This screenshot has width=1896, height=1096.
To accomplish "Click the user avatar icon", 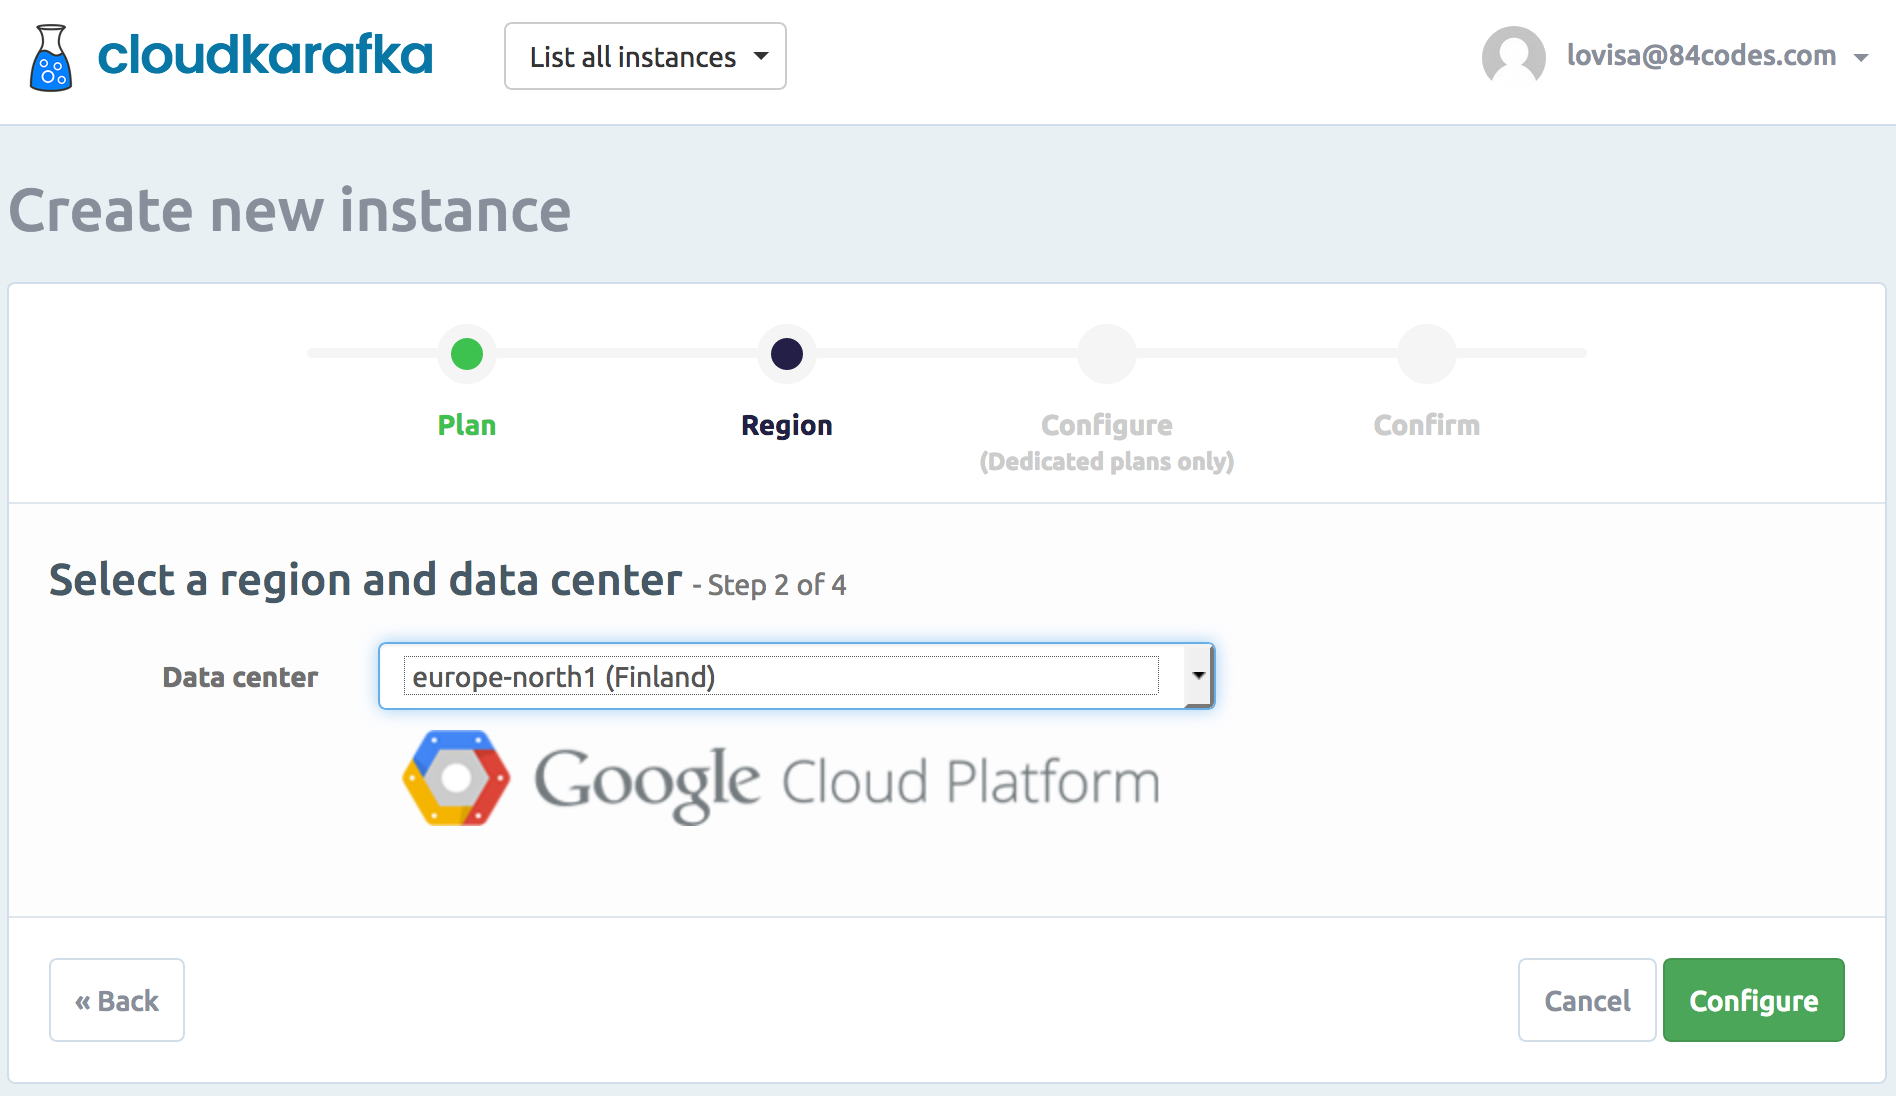I will click(x=1513, y=56).
